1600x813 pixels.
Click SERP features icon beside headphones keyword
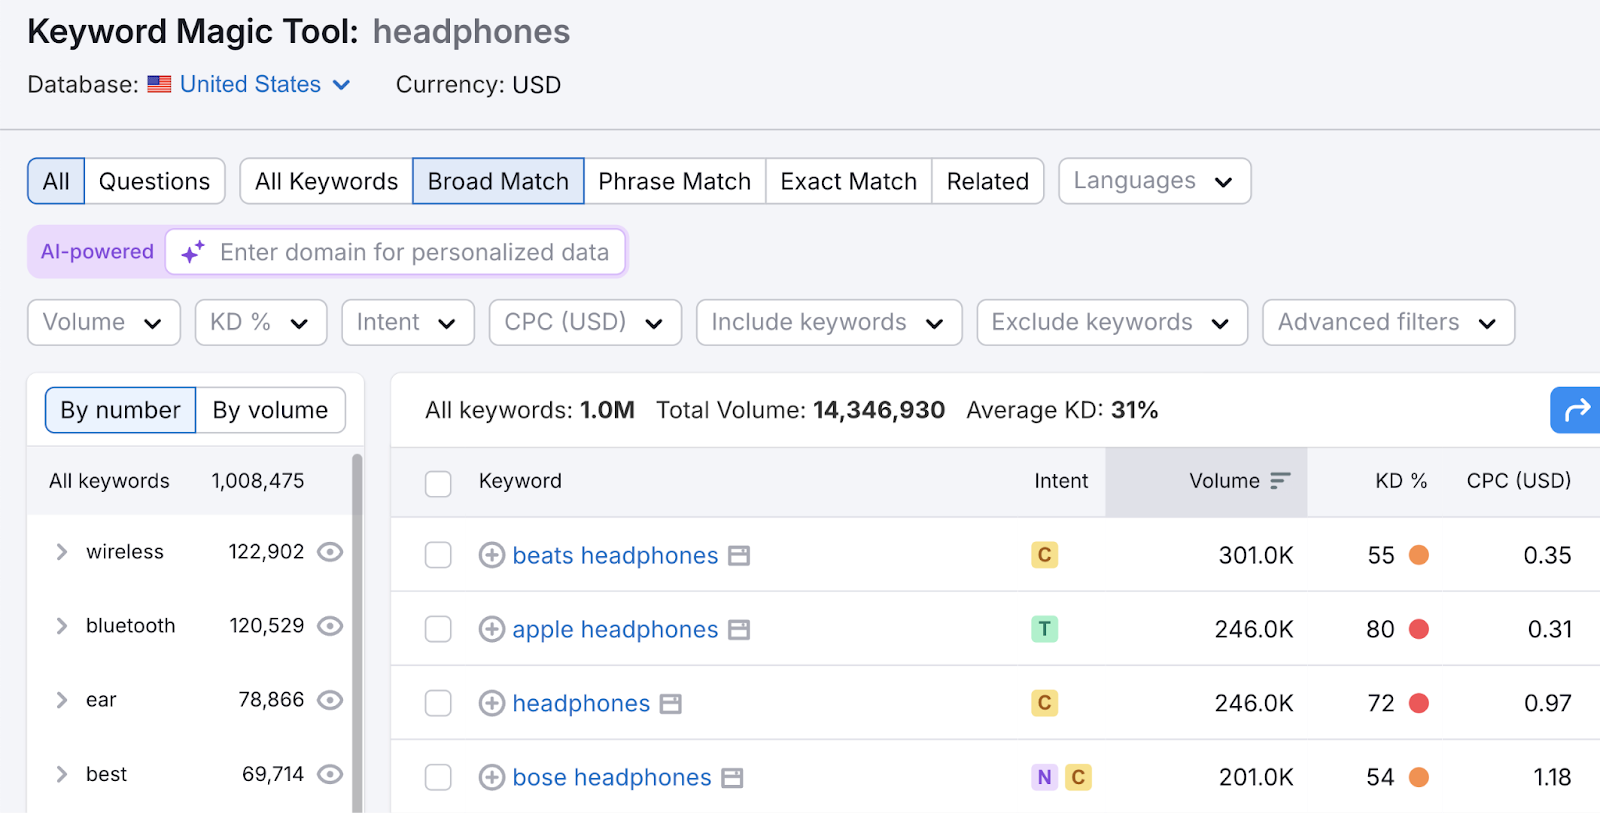tap(671, 704)
